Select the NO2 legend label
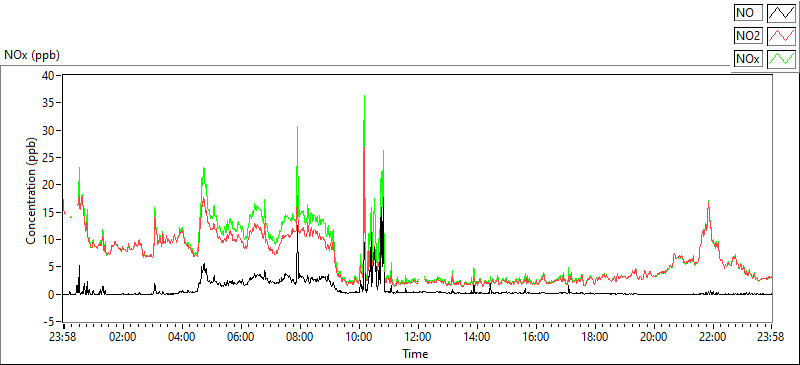 748,36
